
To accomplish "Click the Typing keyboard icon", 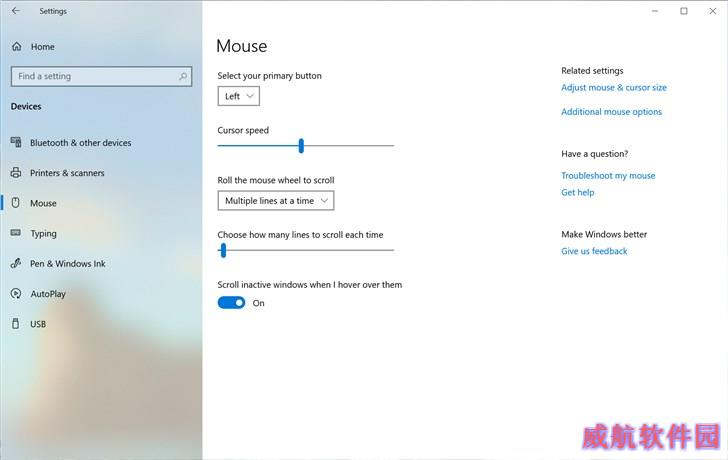I will tap(16, 233).
